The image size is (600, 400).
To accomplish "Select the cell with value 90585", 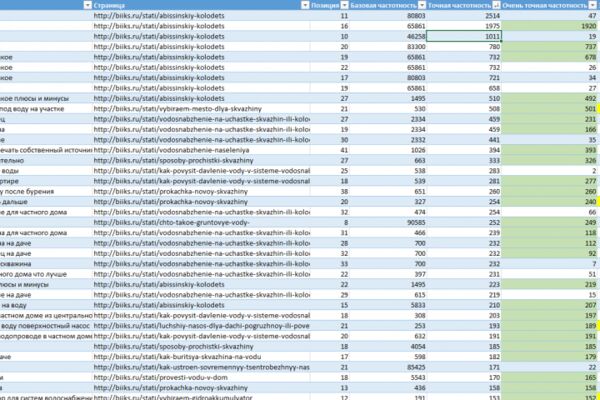I will (x=388, y=222).
